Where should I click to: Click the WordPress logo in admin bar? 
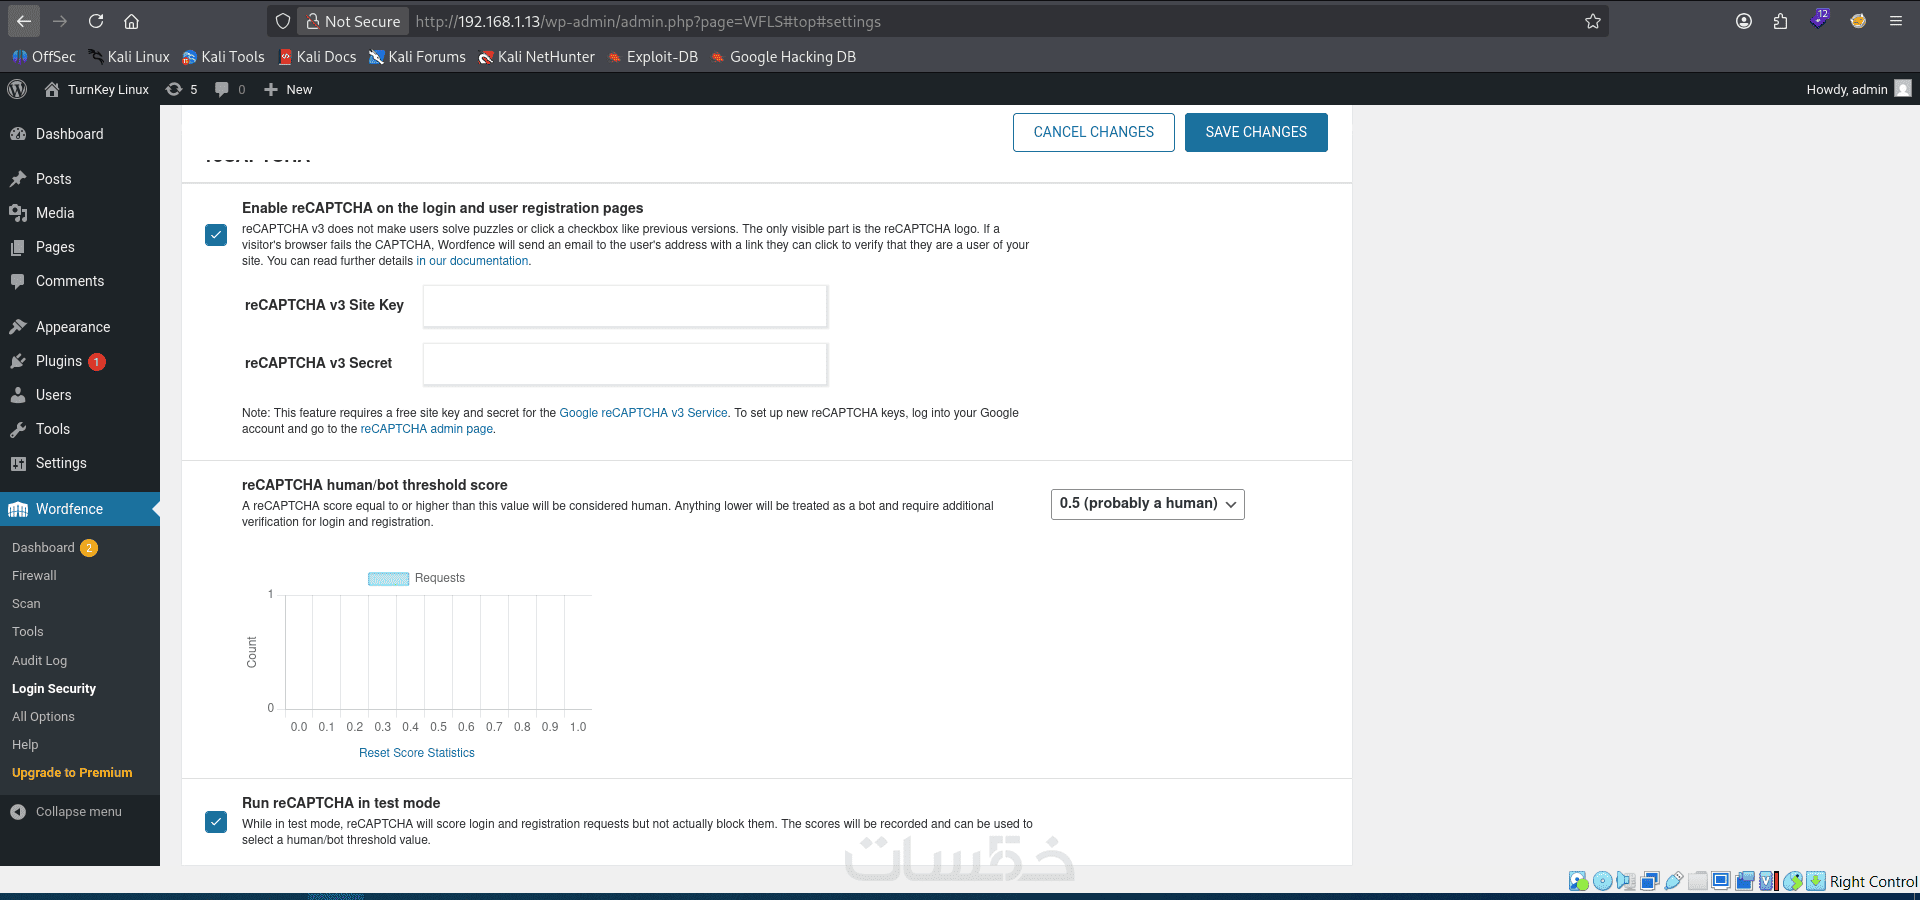click(x=17, y=89)
